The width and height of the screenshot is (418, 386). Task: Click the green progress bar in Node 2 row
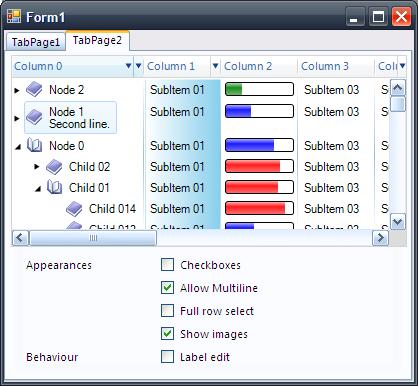click(259, 89)
